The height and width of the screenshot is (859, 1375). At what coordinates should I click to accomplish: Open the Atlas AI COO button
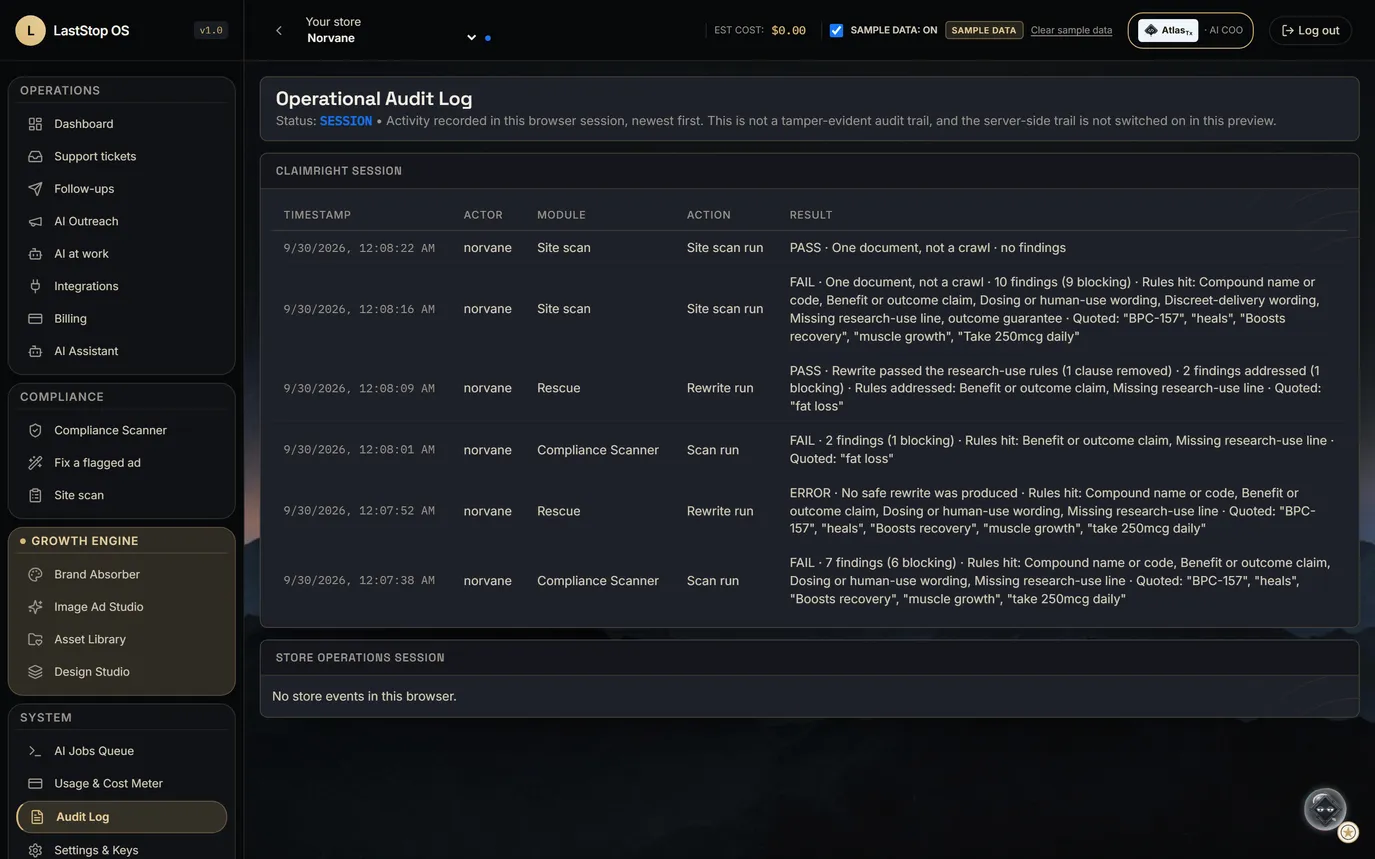click(x=1190, y=30)
